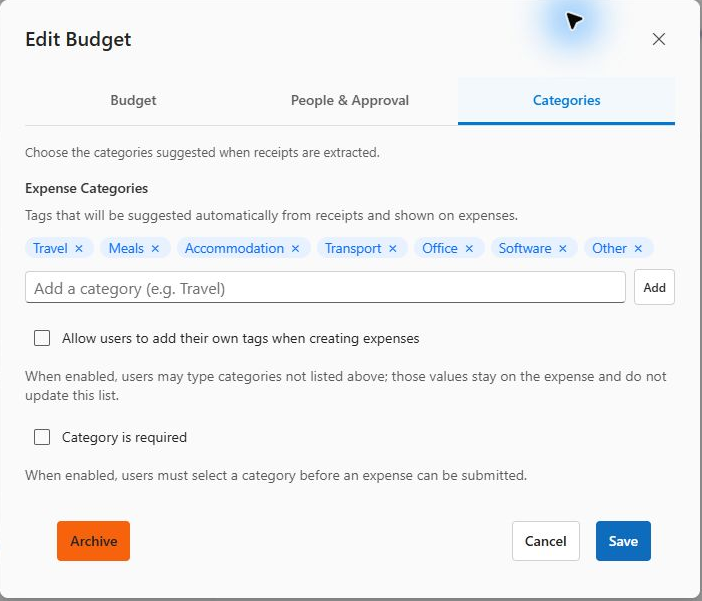The width and height of the screenshot is (702, 601).
Task: Focus the Add a category input field
Action: (x=325, y=288)
